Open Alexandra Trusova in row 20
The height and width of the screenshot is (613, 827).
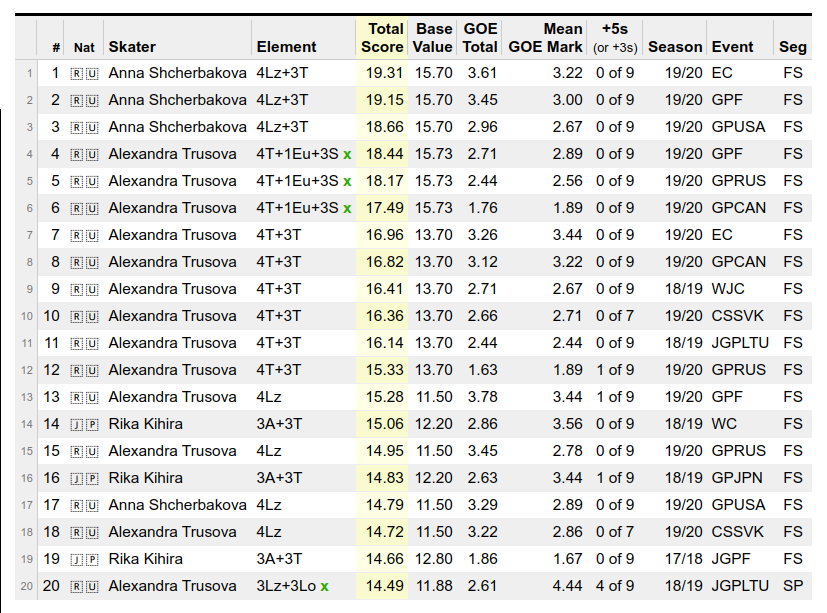point(172,586)
